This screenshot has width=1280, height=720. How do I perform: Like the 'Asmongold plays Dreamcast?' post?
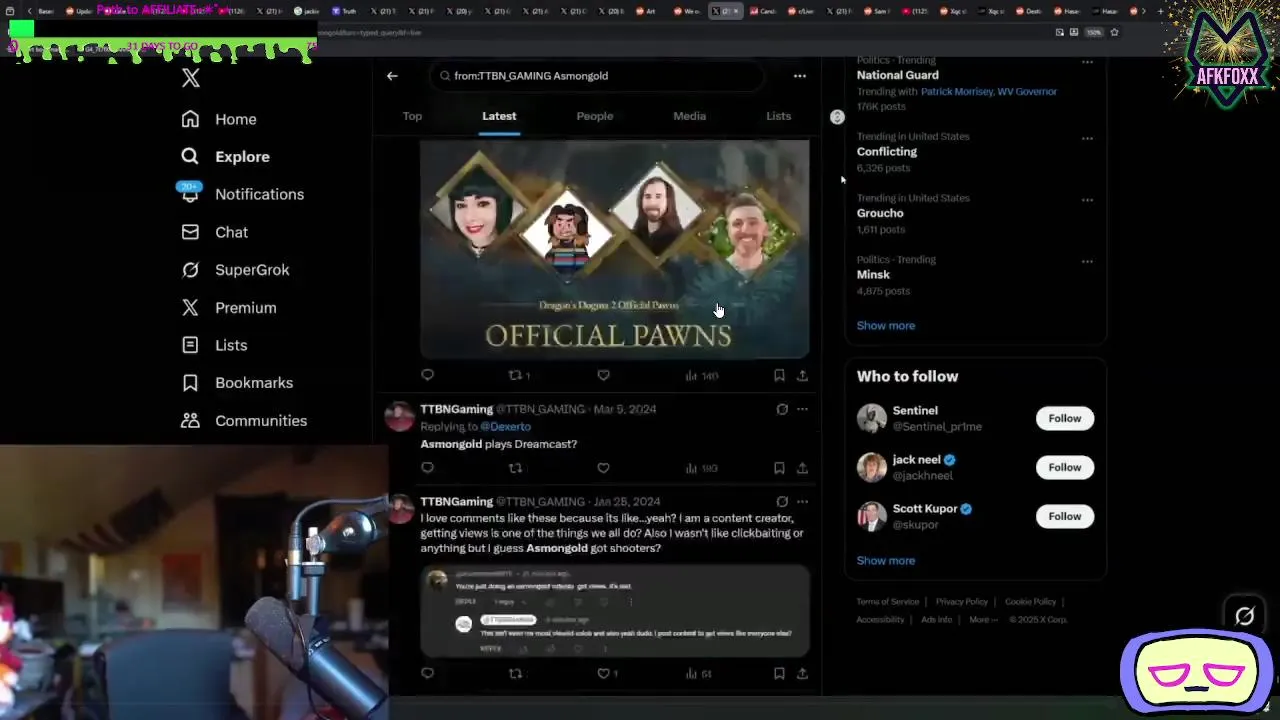tap(603, 468)
